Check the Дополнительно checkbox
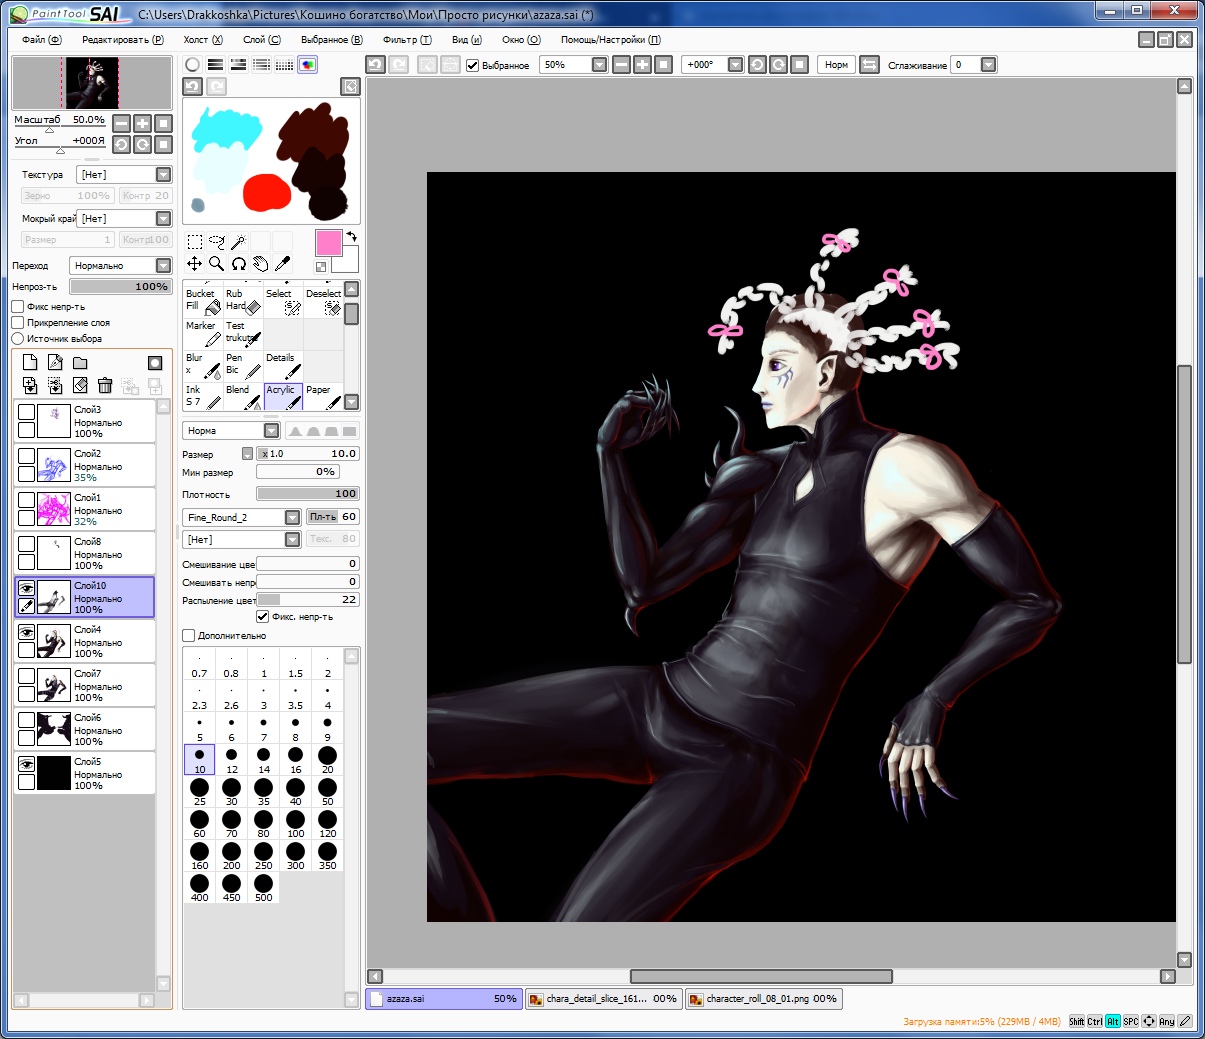The image size is (1205, 1039). coord(189,635)
